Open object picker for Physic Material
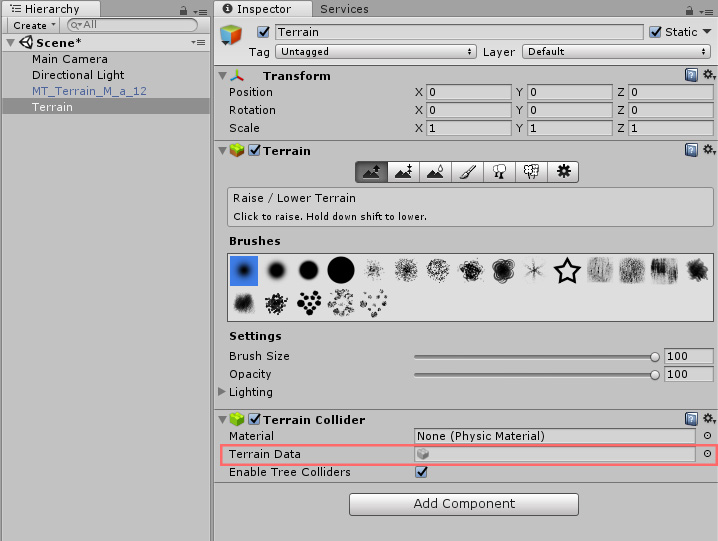This screenshot has height=541, width=718. (707, 436)
